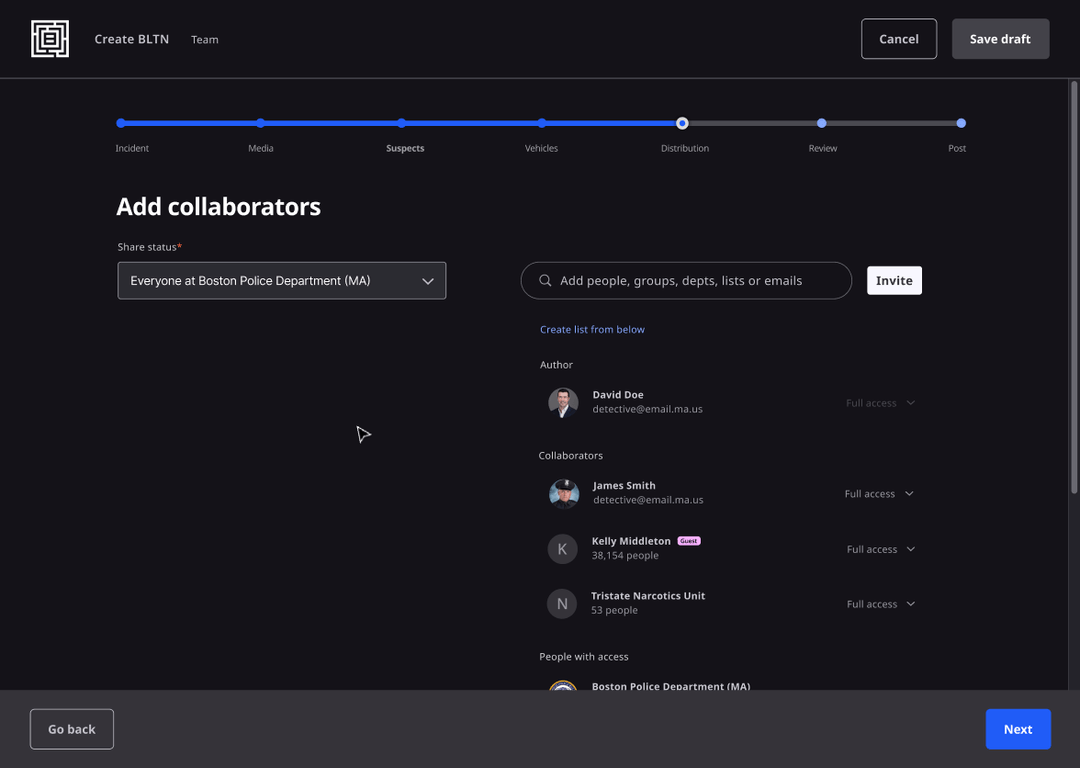1080x768 pixels.
Task: Change Kelly Middleton's access level
Action: 878,548
